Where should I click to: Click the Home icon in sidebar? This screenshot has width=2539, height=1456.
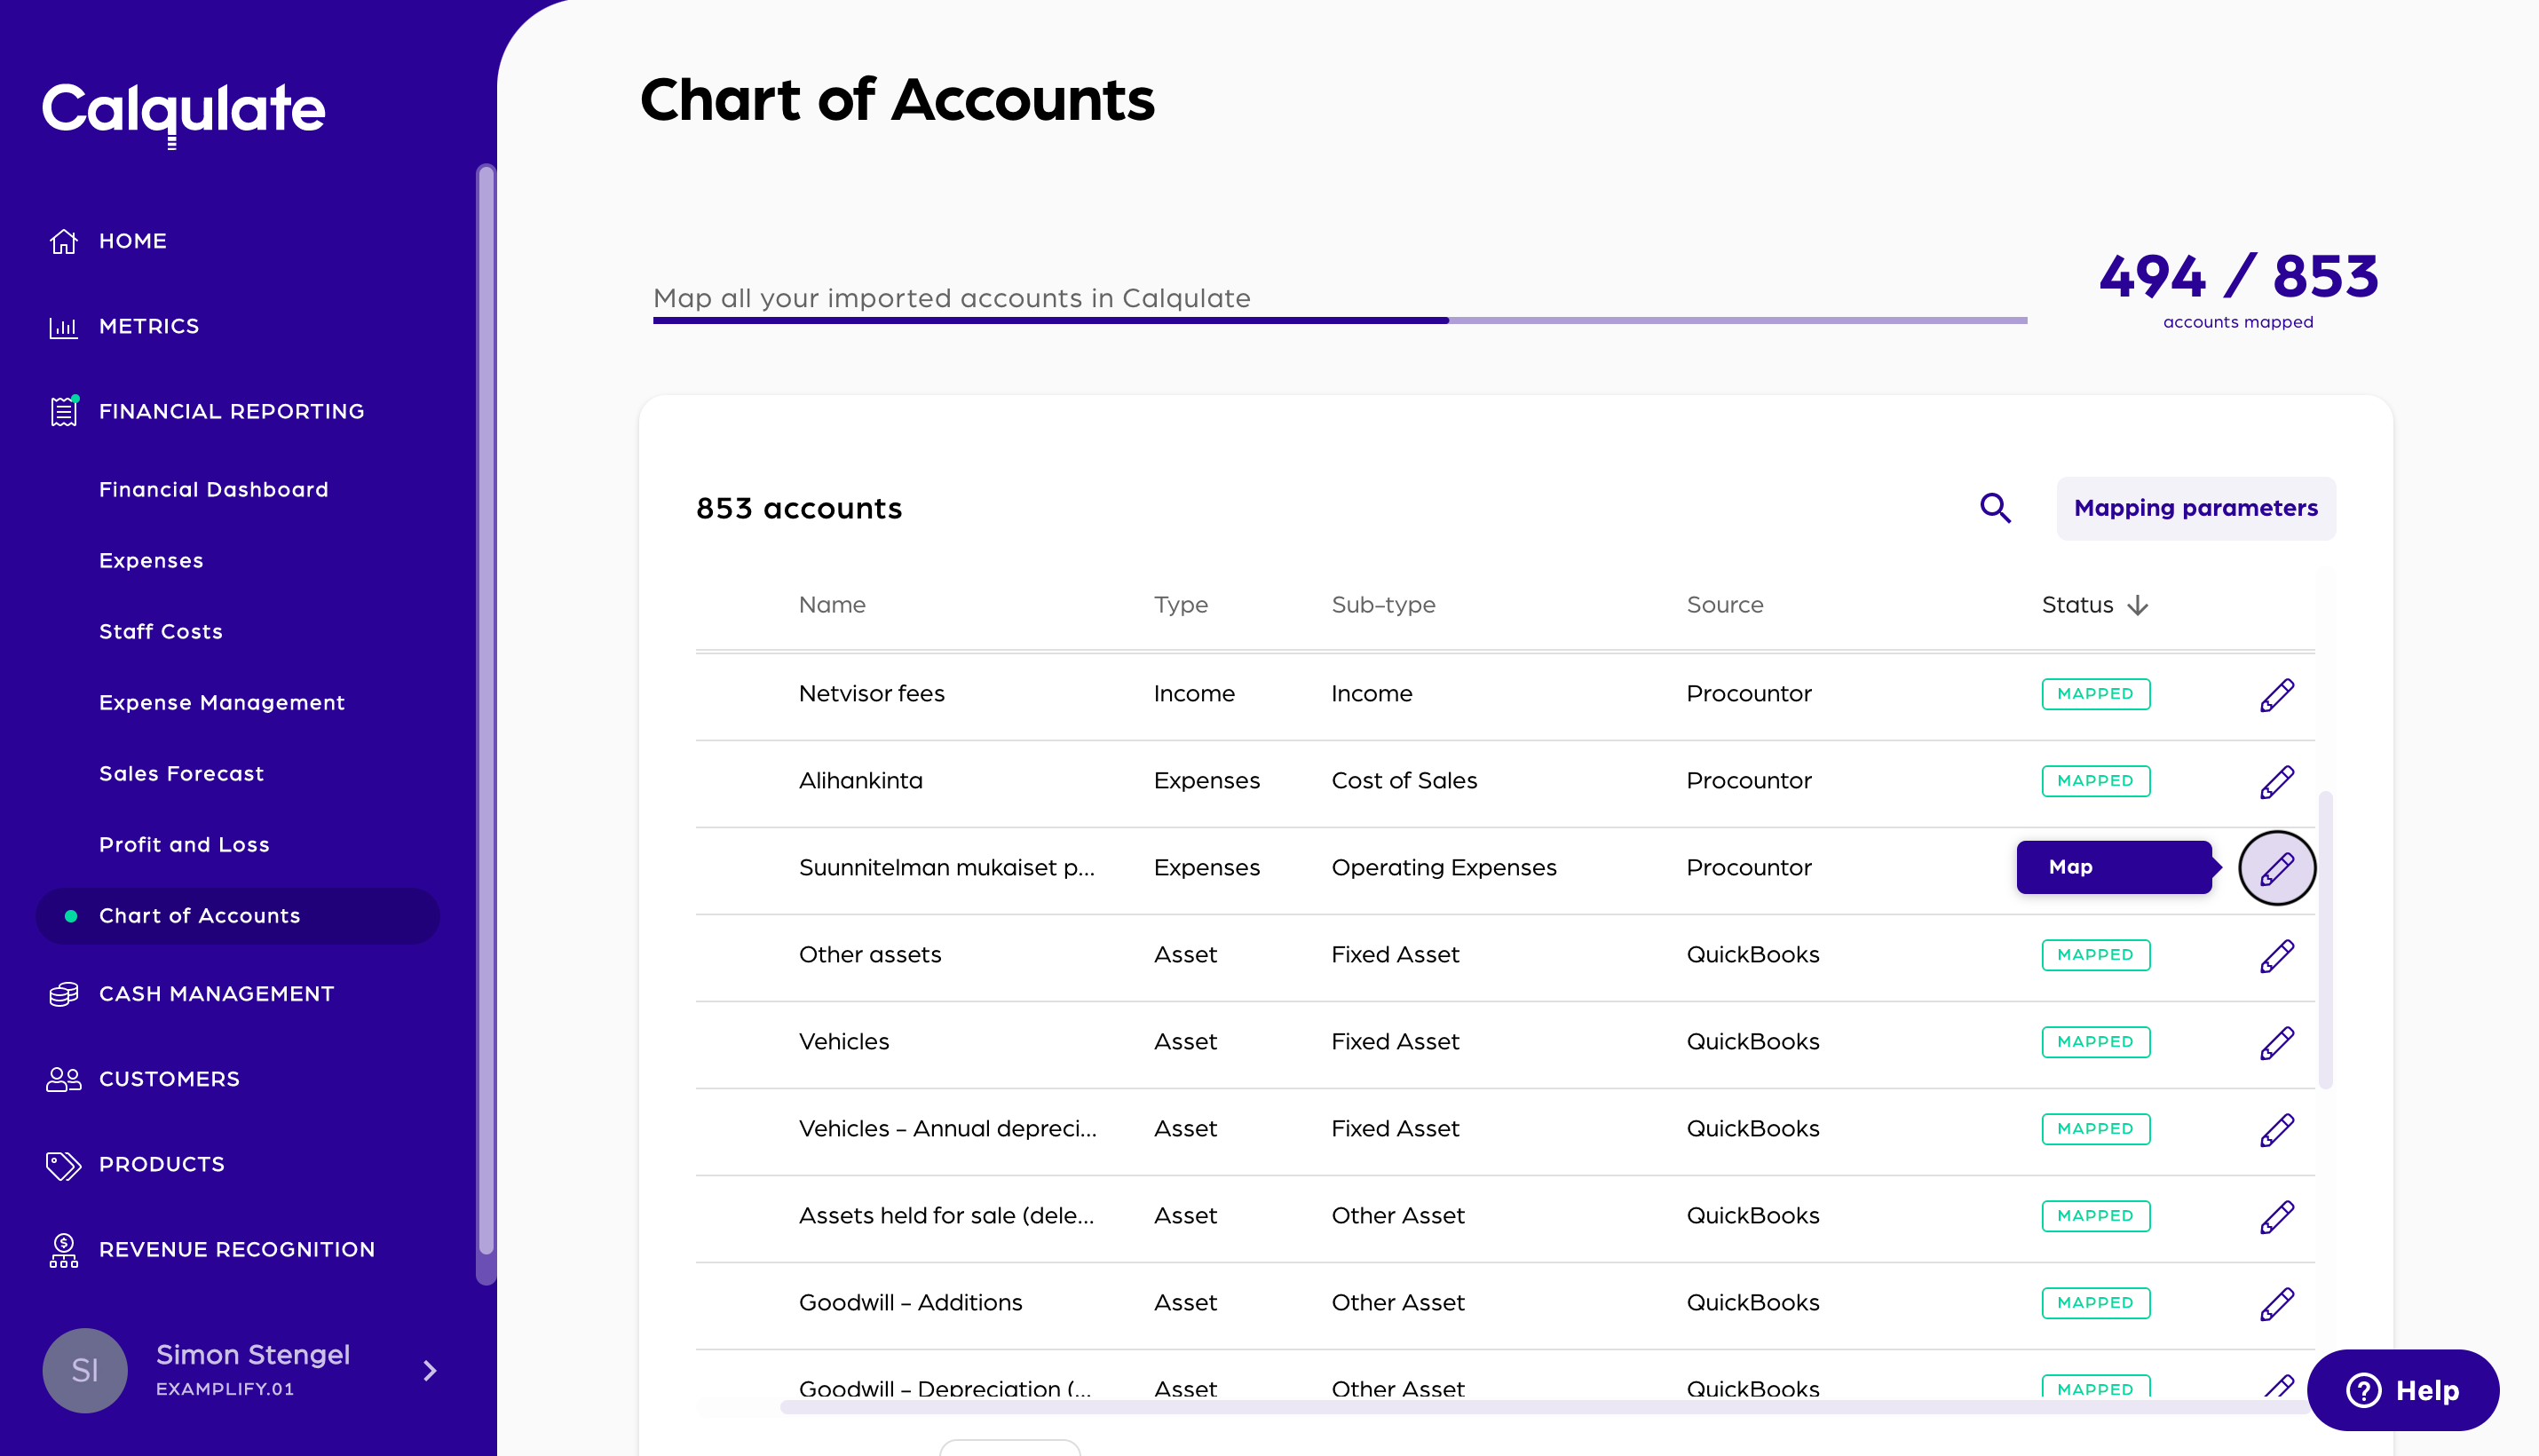coord(64,241)
